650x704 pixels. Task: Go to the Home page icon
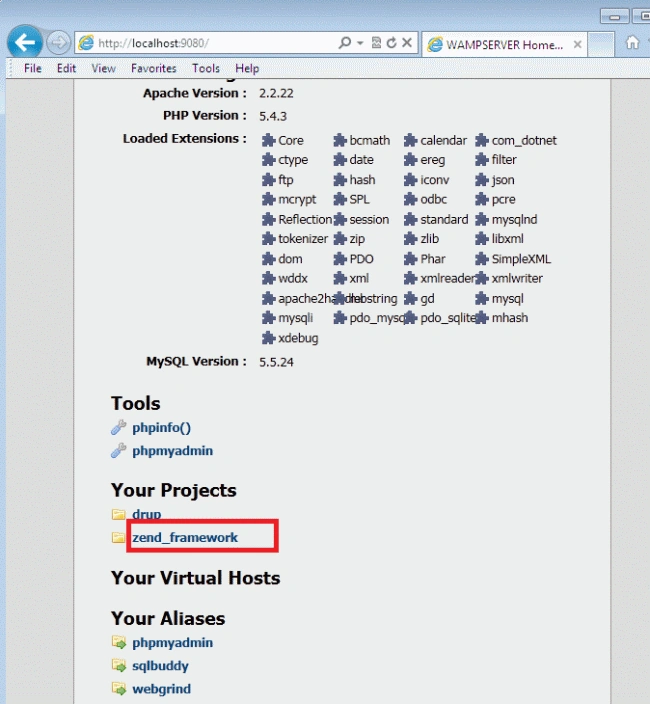coord(632,43)
